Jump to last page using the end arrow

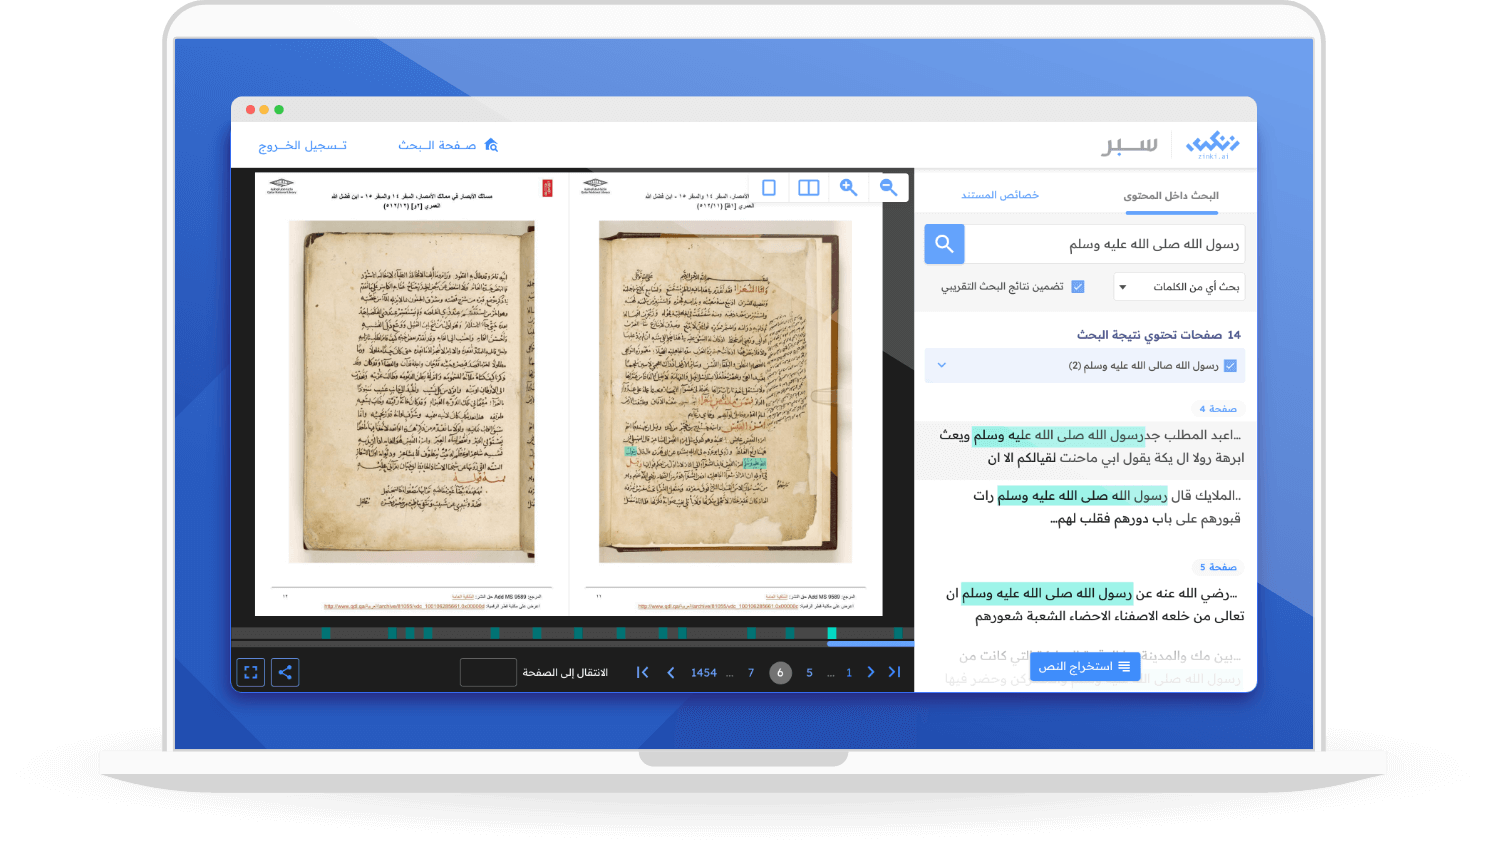[642, 672]
